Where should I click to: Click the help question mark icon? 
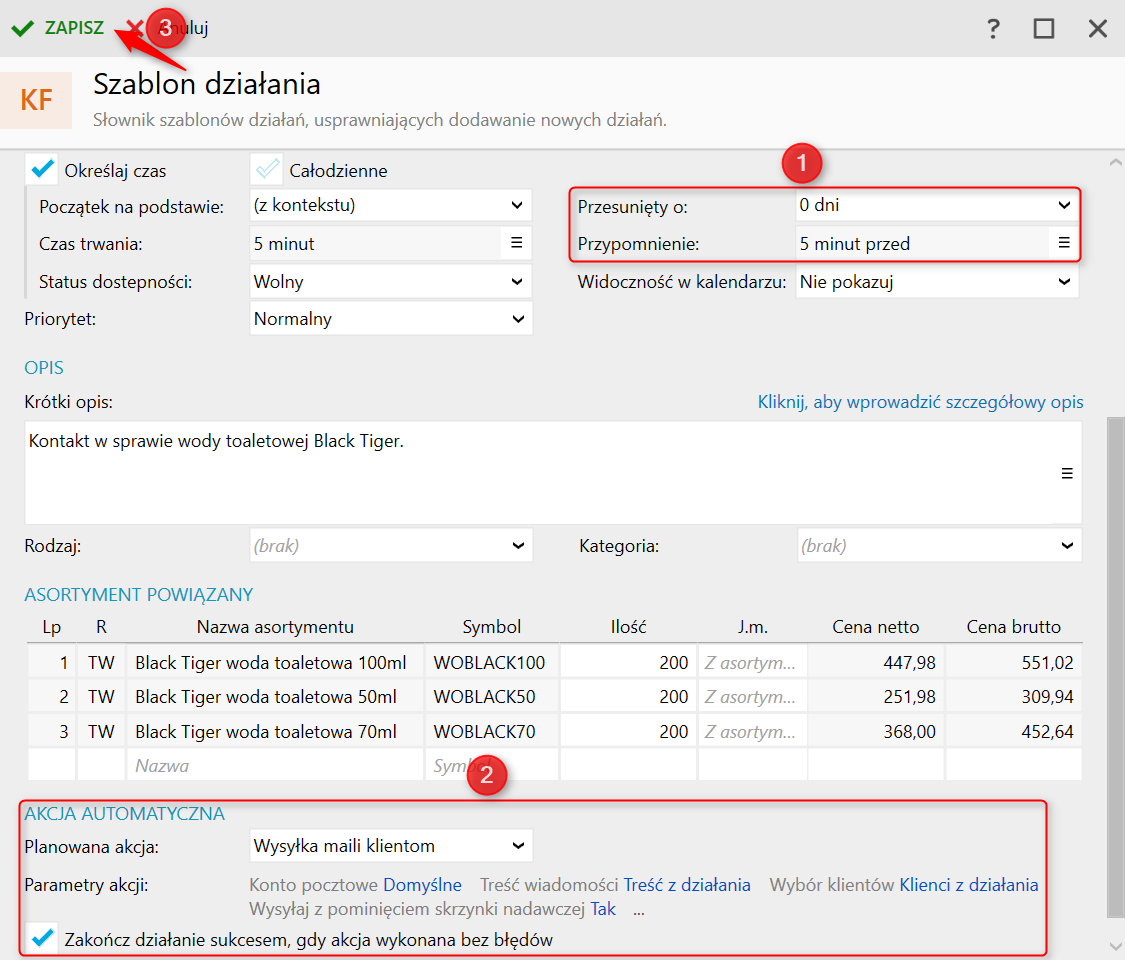point(993,28)
